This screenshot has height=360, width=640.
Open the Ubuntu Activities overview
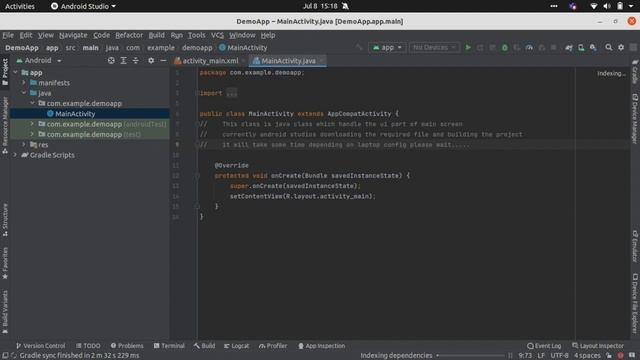click(20, 6)
